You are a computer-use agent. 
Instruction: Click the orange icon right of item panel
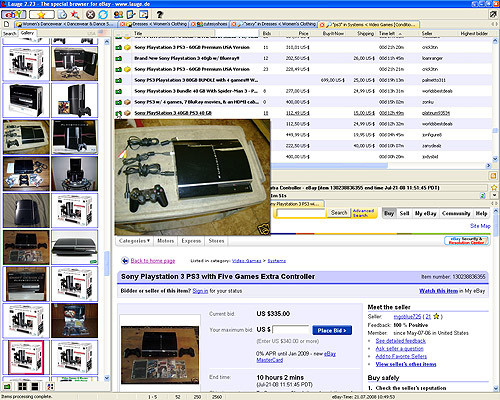(x=493, y=176)
